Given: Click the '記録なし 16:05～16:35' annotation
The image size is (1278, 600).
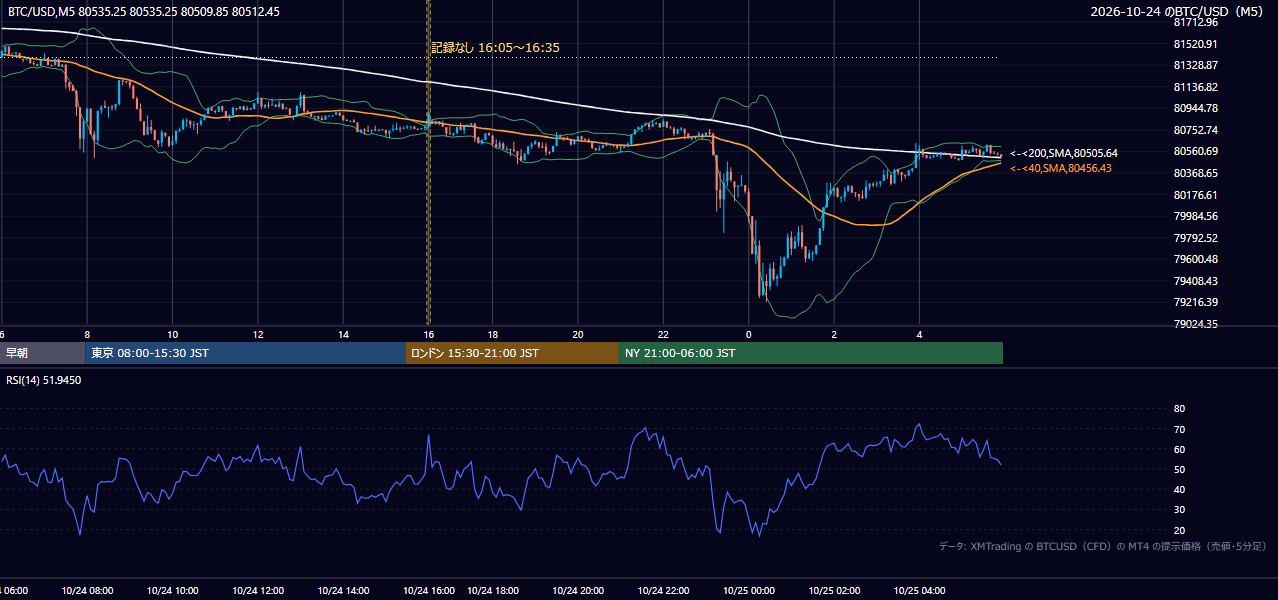Looking at the screenshot, I should 495,47.
